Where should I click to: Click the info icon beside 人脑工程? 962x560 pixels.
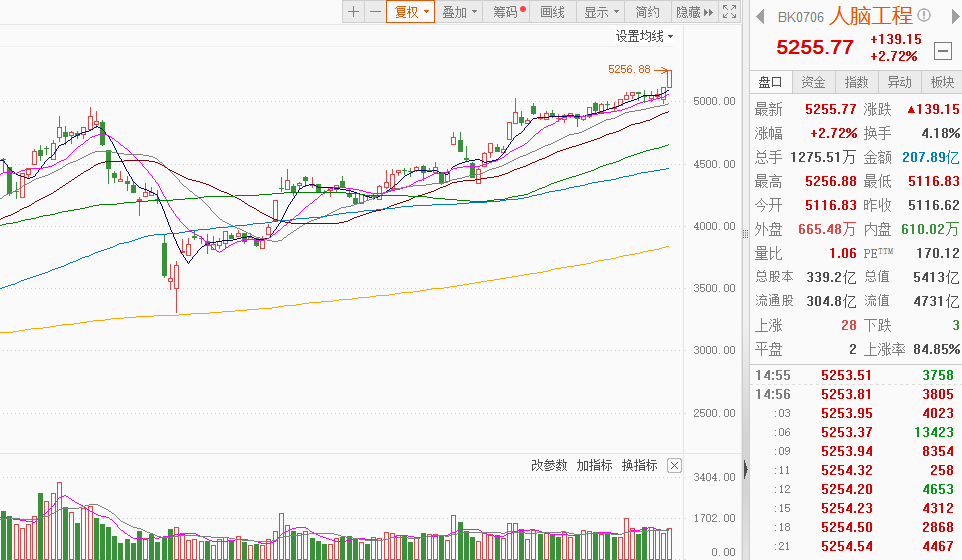(924, 15)
